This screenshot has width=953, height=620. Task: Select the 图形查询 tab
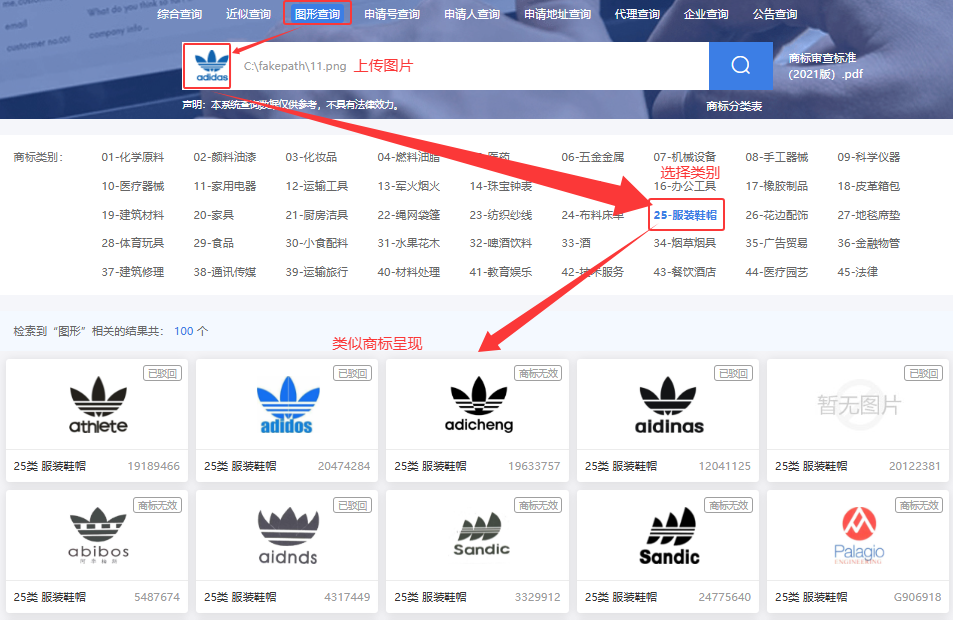click(317, 14)
